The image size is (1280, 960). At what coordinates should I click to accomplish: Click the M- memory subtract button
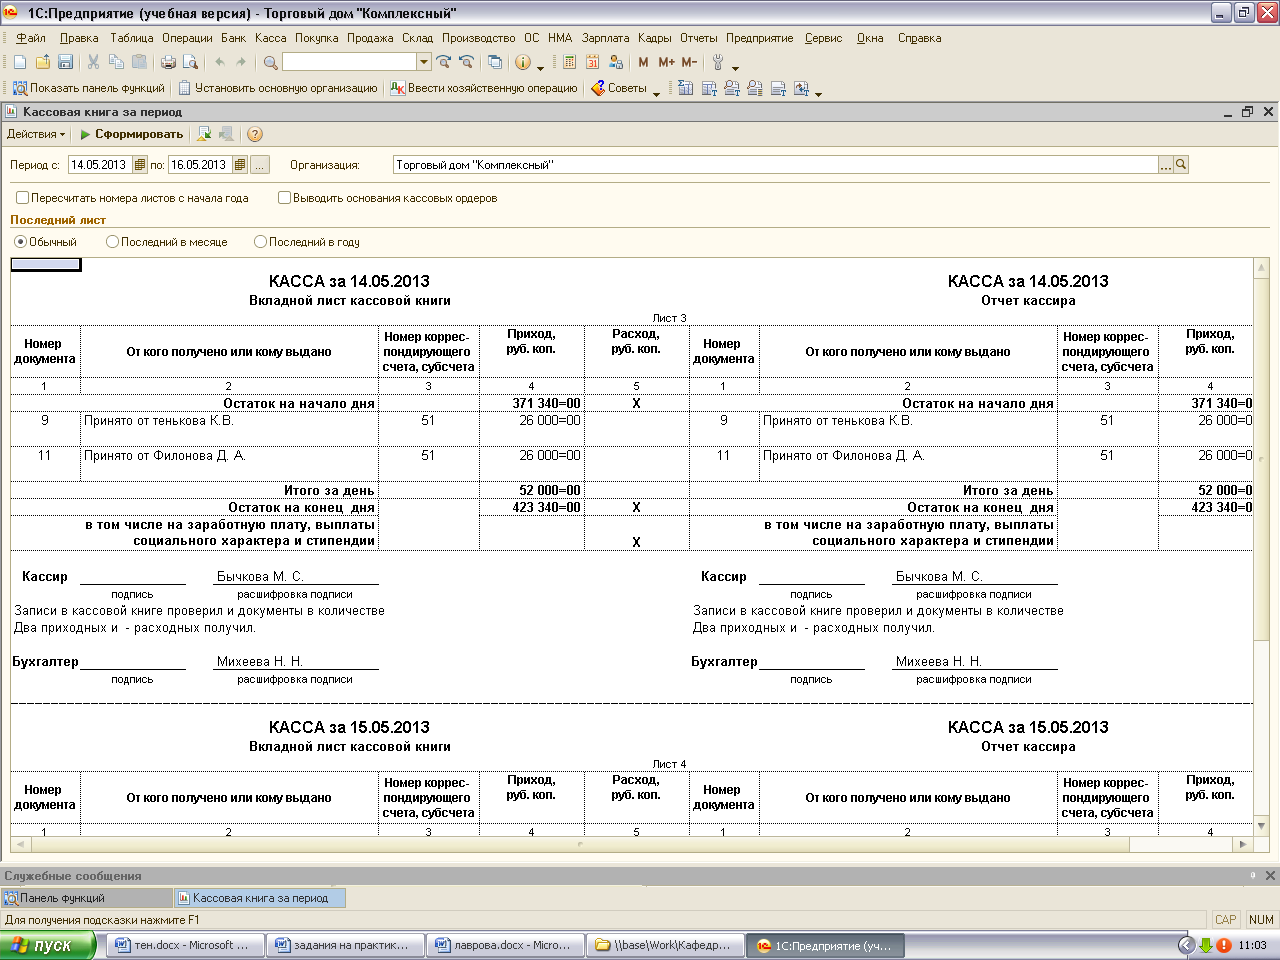[x=689, y=62]
